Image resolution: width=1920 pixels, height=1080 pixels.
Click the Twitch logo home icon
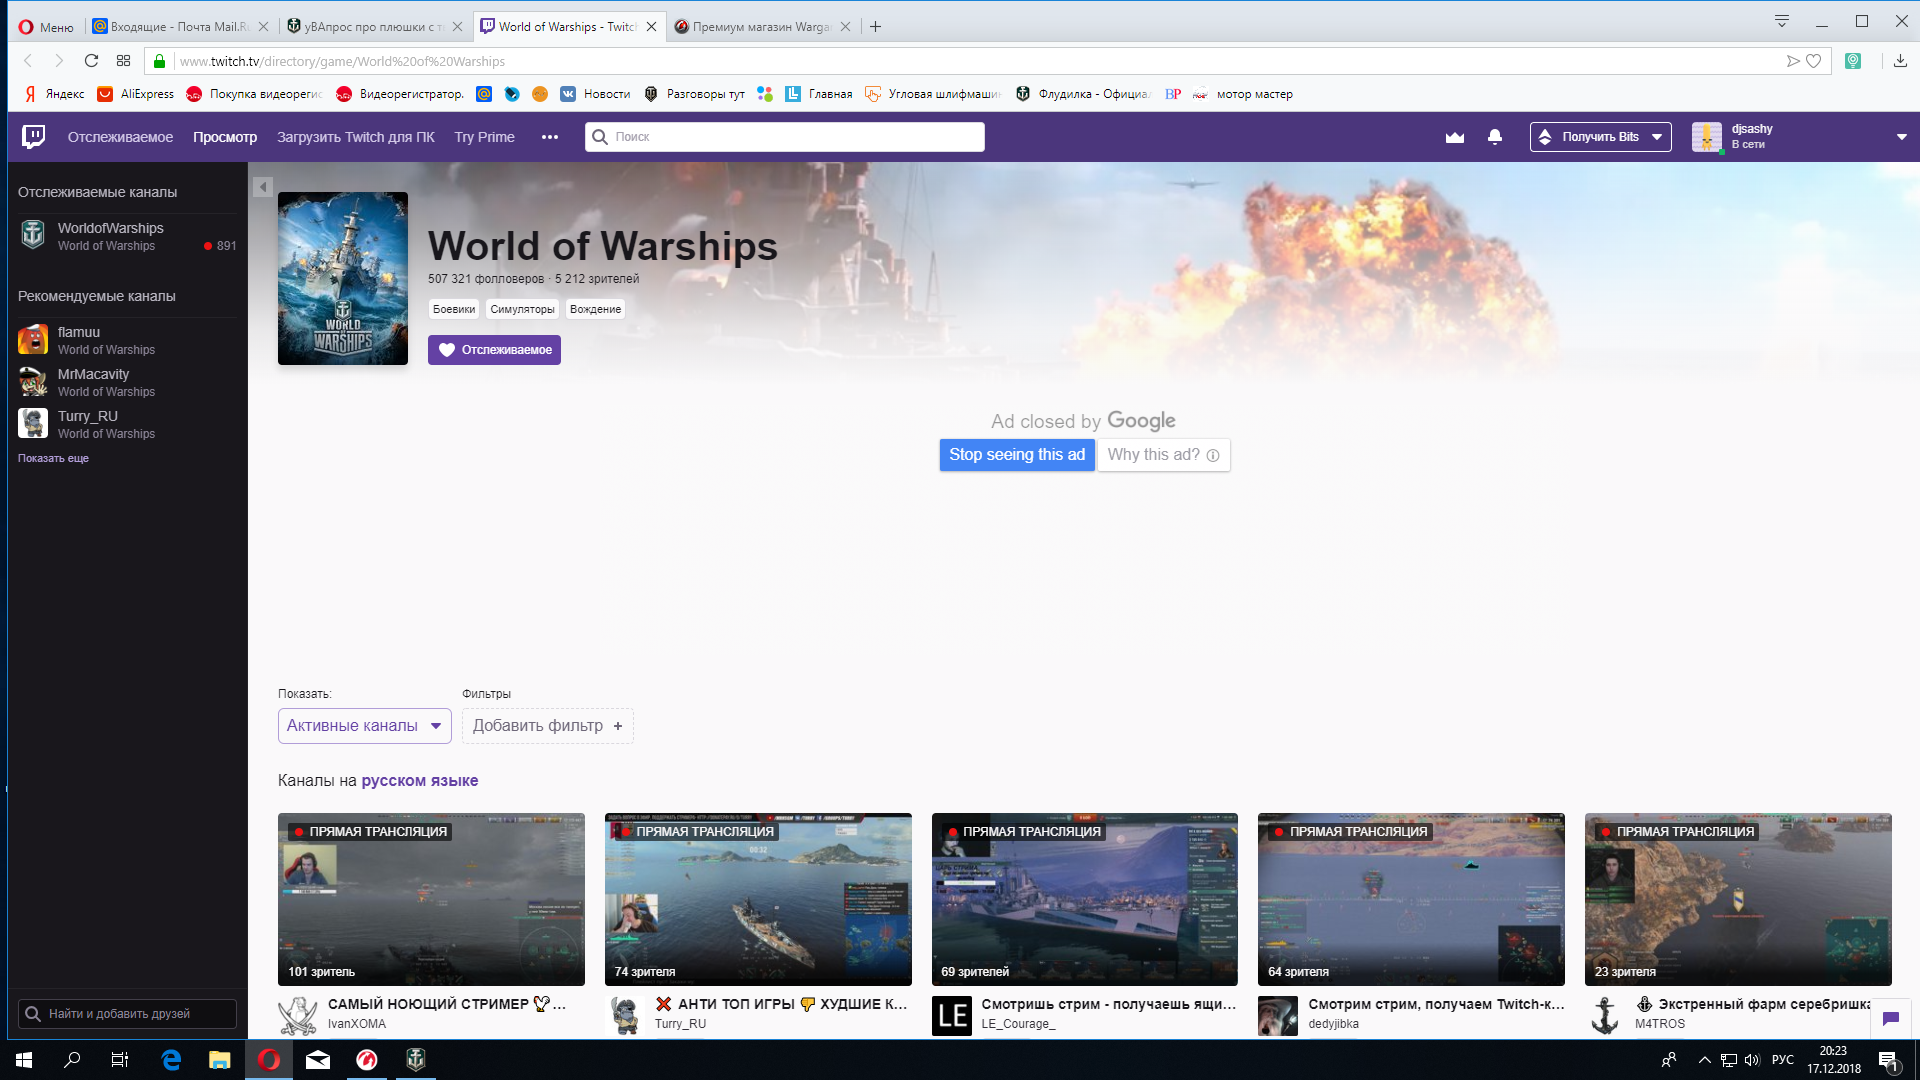33,136
